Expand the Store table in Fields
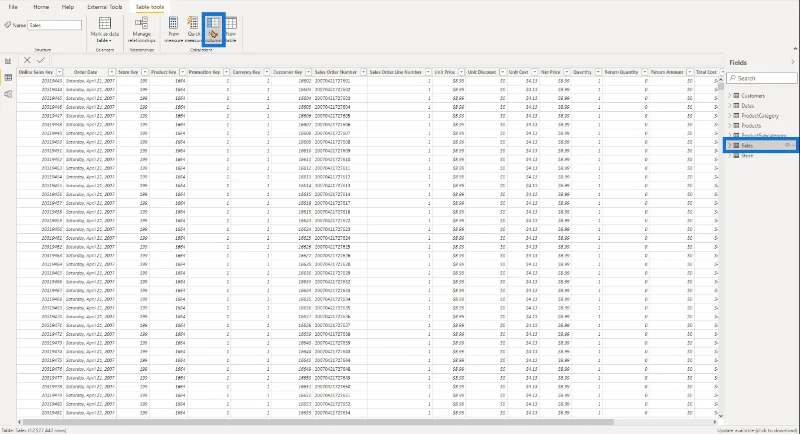The width and height of the screenshot is (800, 434). pyautogui.click(x=730, y=156)
